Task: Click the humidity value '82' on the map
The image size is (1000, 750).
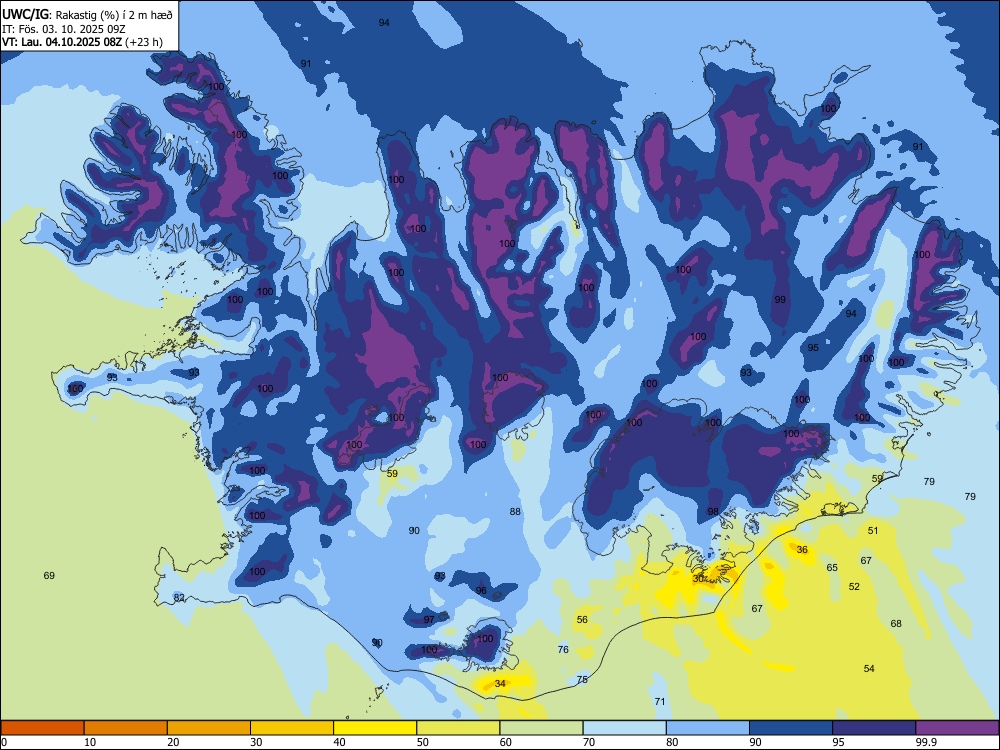Action: [x=179, y=598]
